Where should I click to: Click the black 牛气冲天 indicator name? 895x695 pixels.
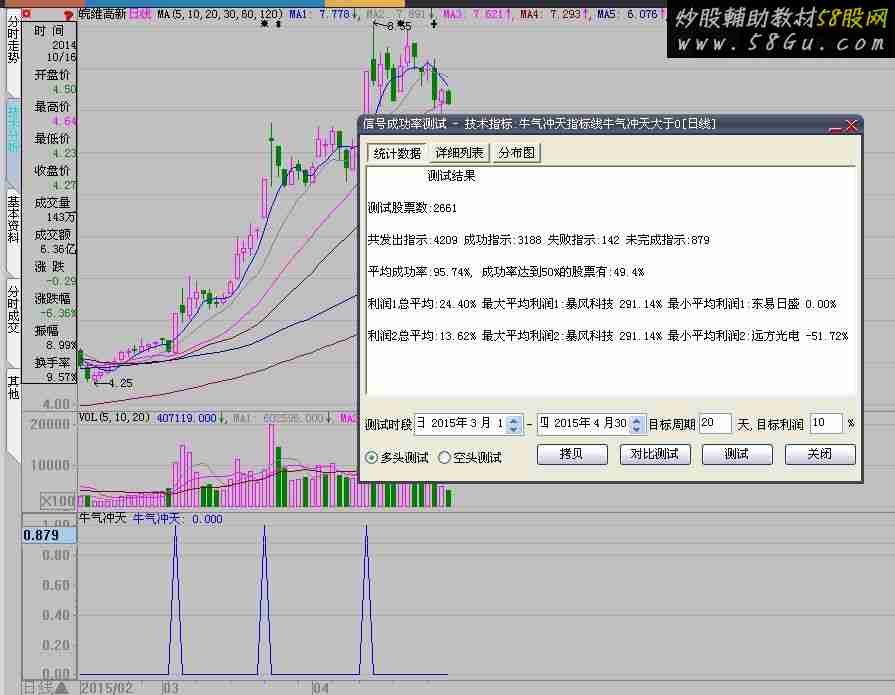pos(102,518)
